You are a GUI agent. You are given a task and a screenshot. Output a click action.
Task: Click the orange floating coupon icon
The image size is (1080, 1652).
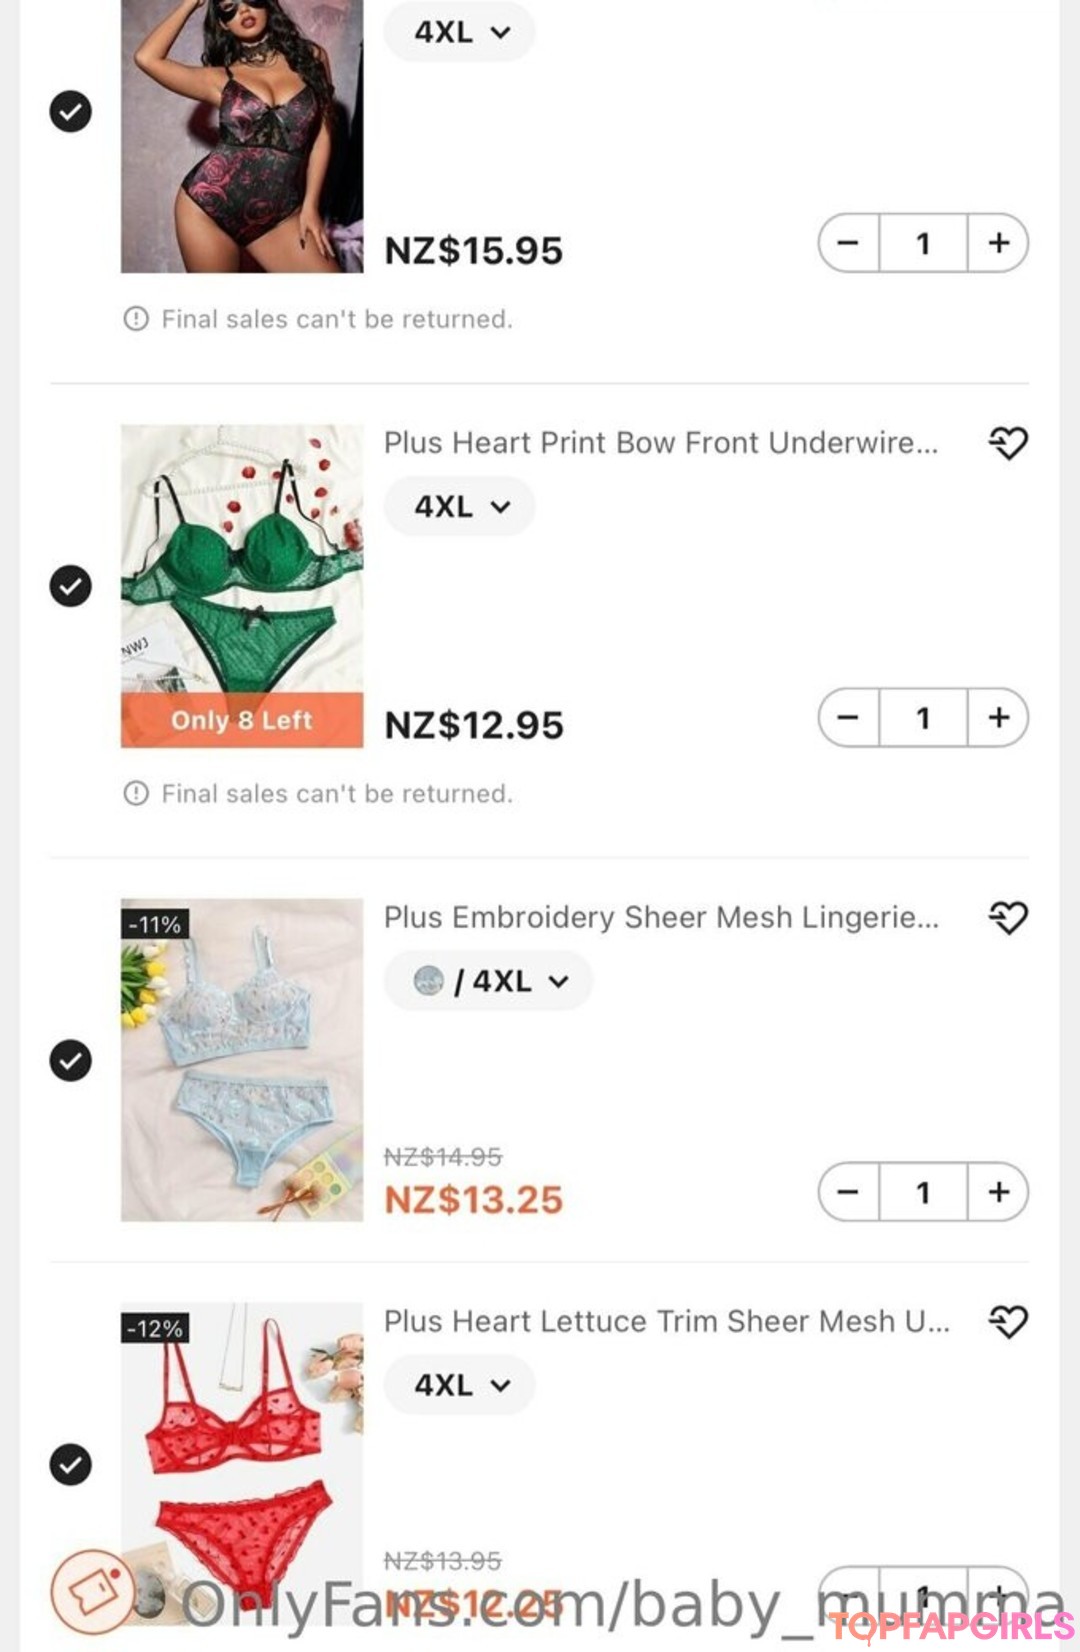click(92, 1590)
